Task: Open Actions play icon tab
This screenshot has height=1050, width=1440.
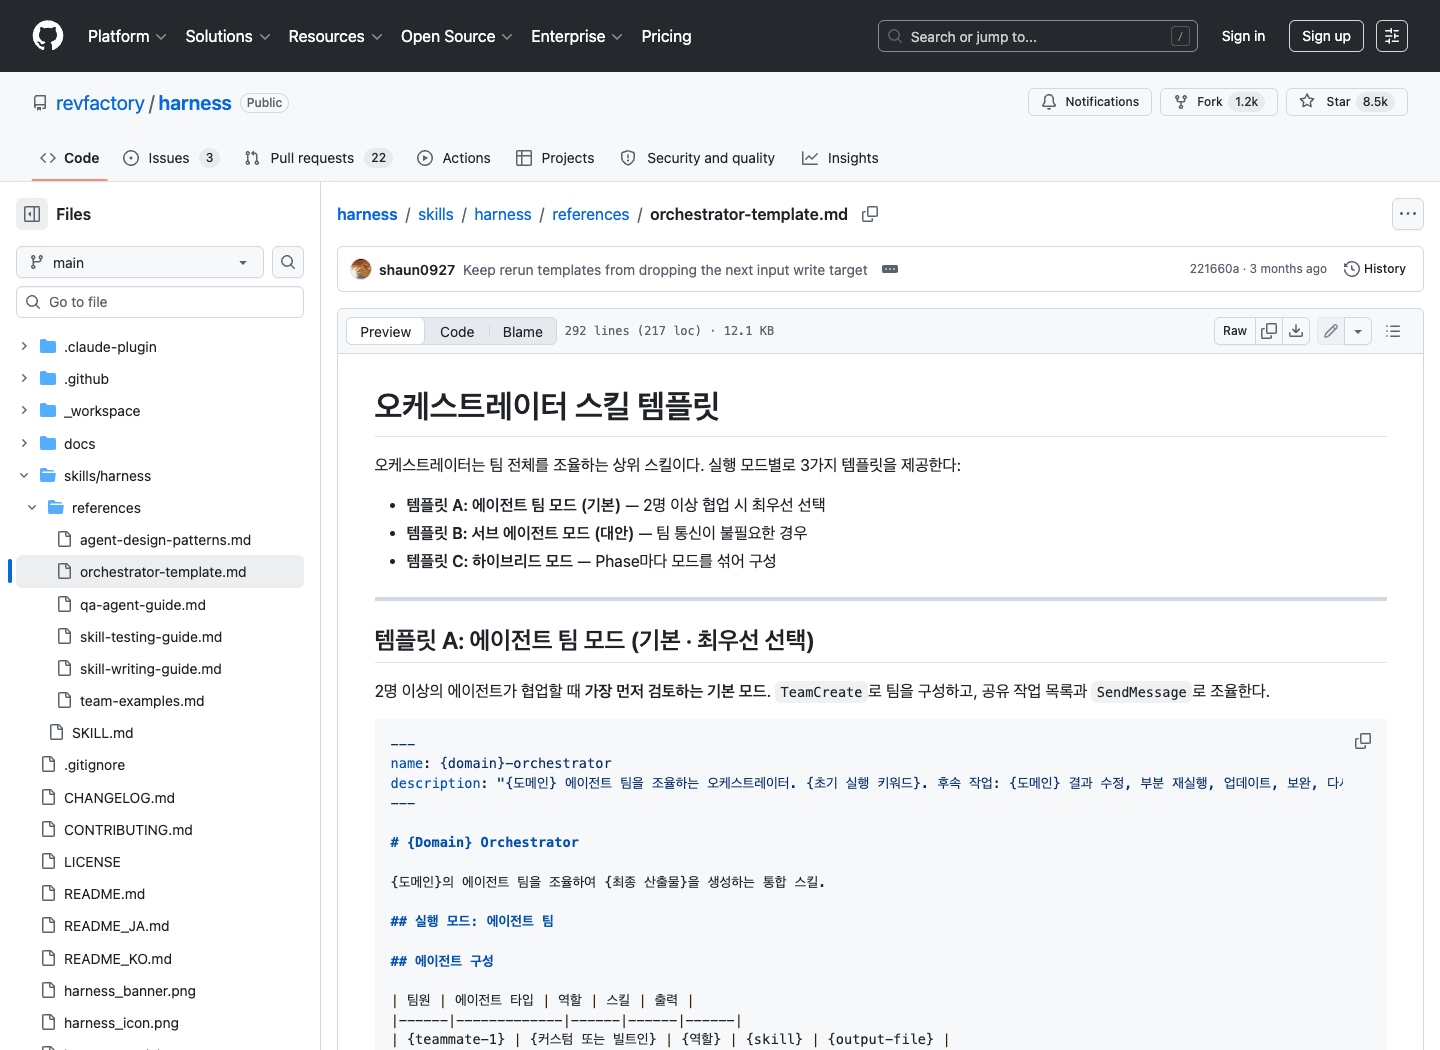Action: click(x=454, y=158)
